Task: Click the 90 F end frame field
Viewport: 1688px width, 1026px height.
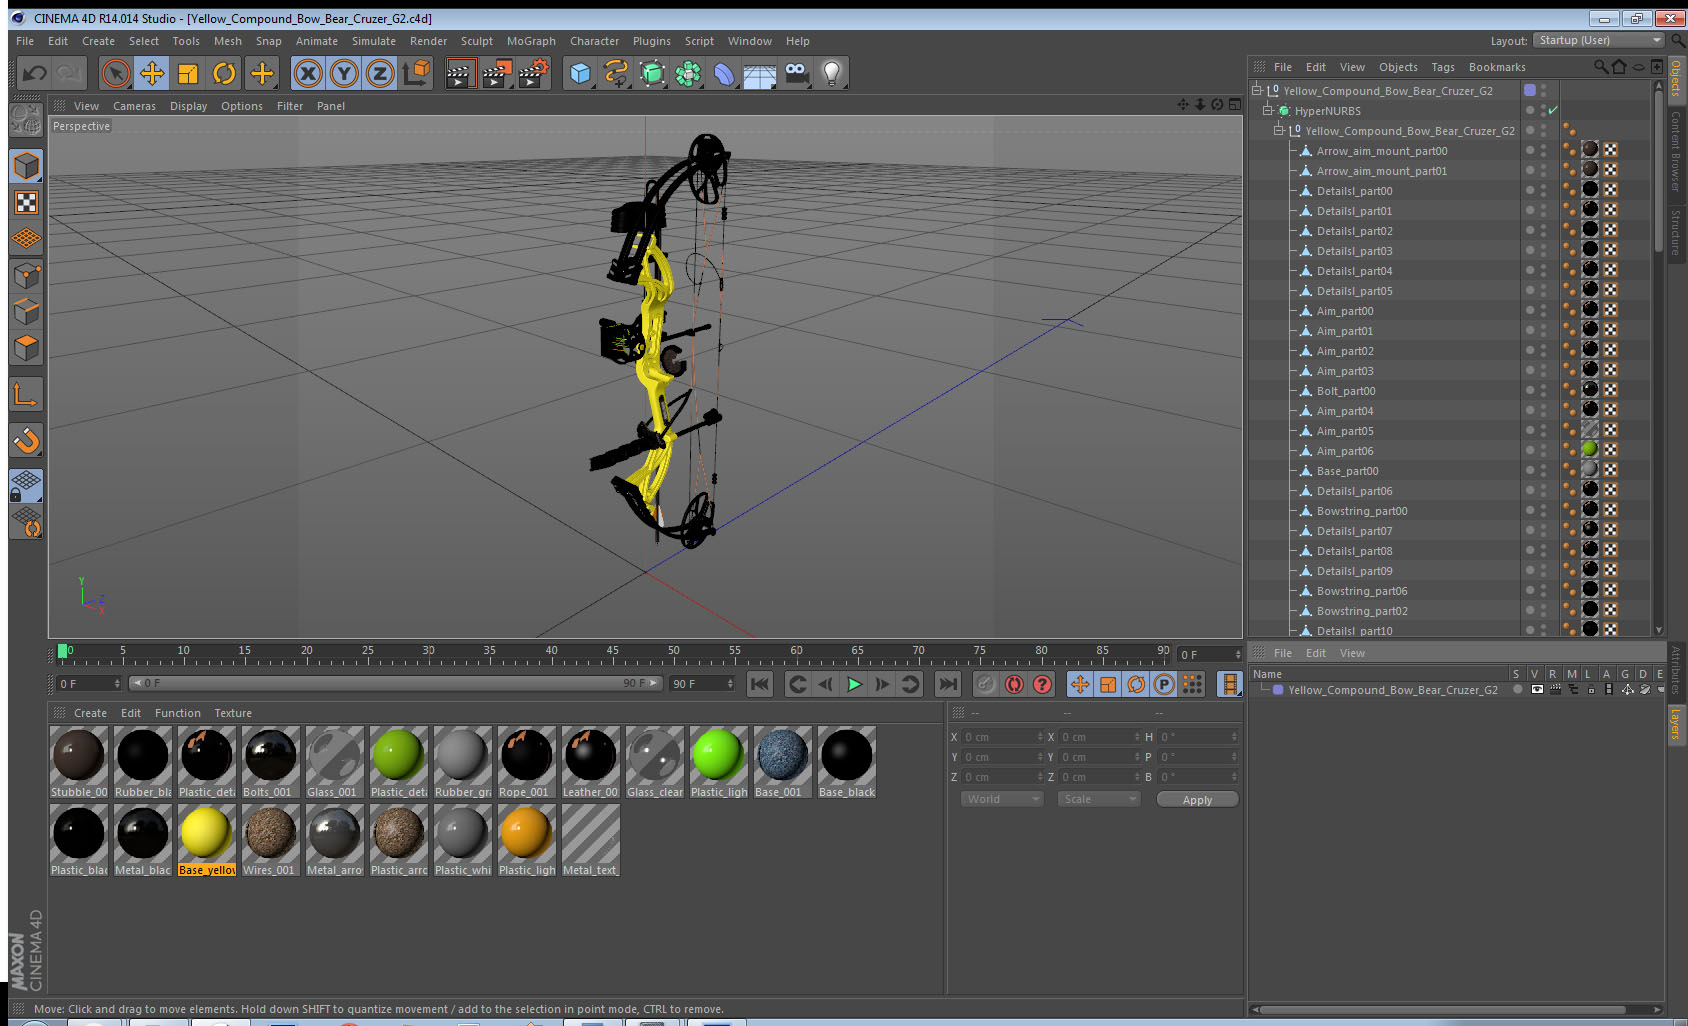Action: click(x=702, y=684)
